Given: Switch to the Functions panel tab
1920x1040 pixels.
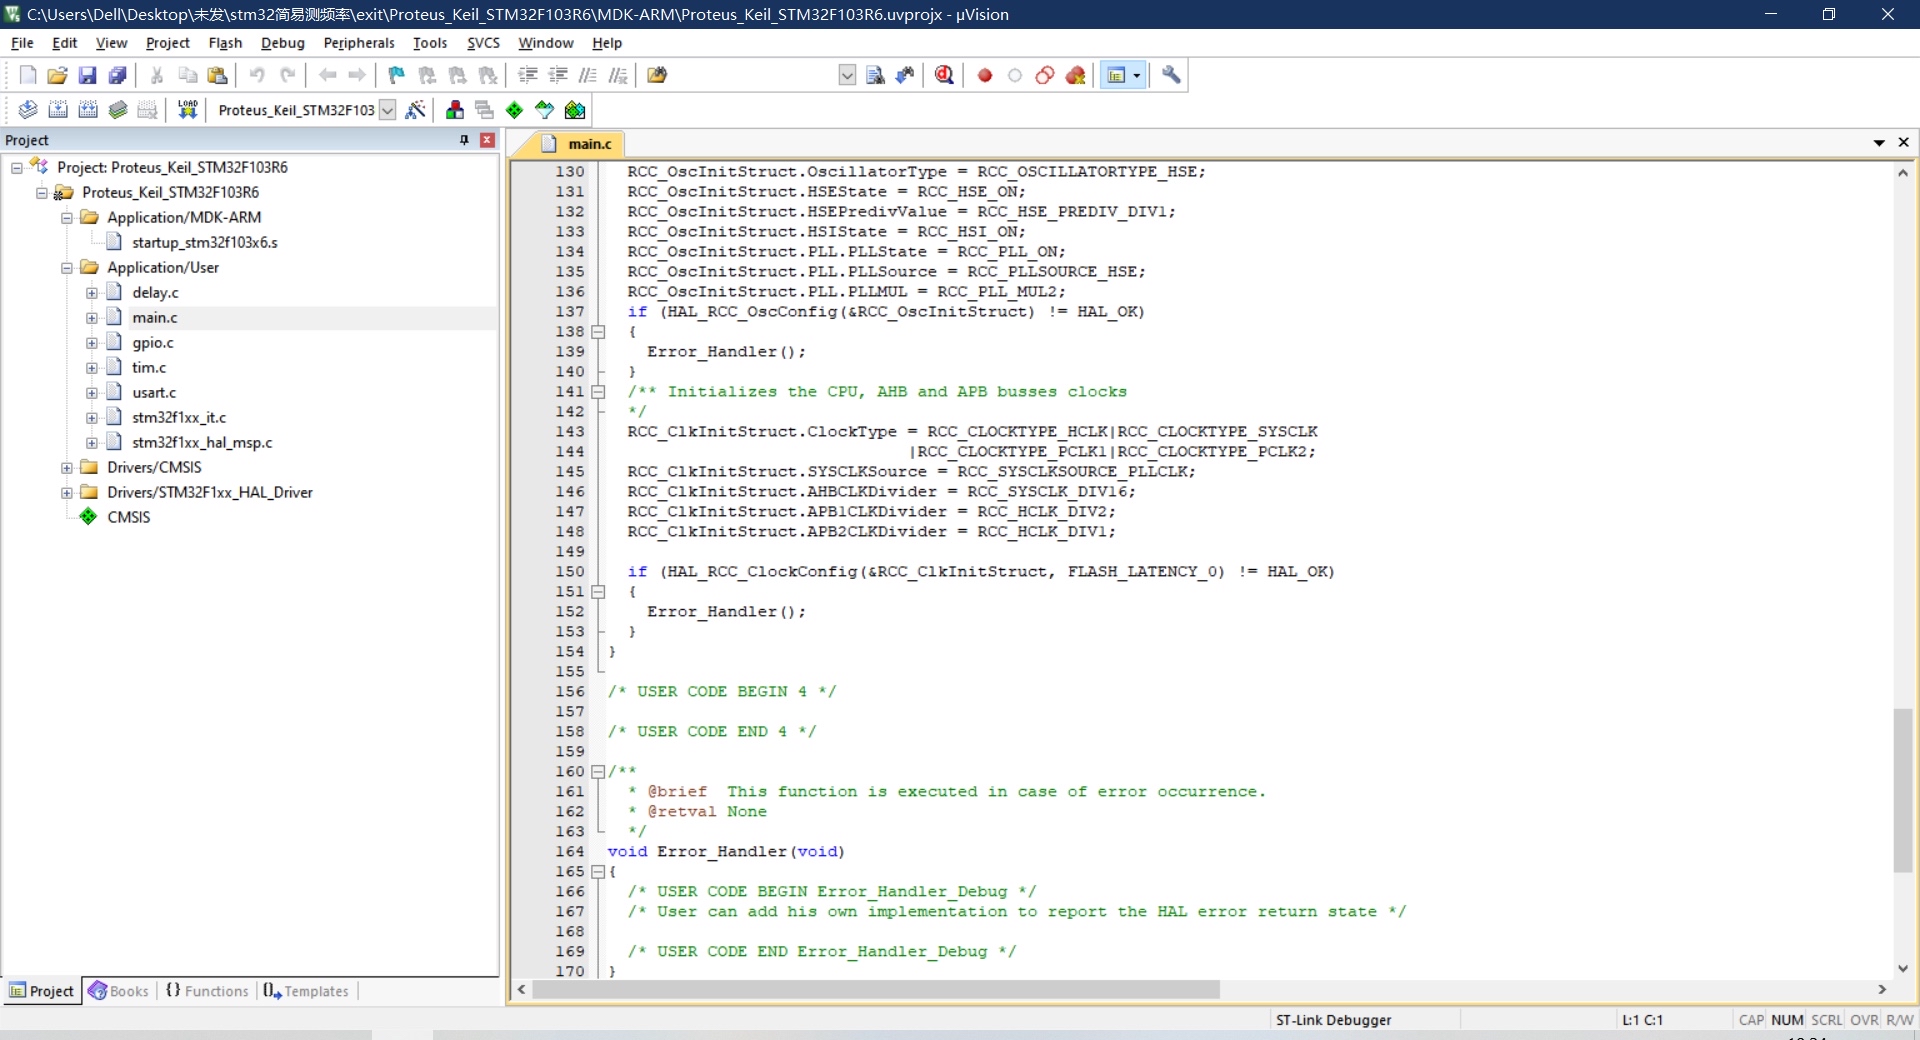Looking at the screenshot, I should [x=207, y=991].
